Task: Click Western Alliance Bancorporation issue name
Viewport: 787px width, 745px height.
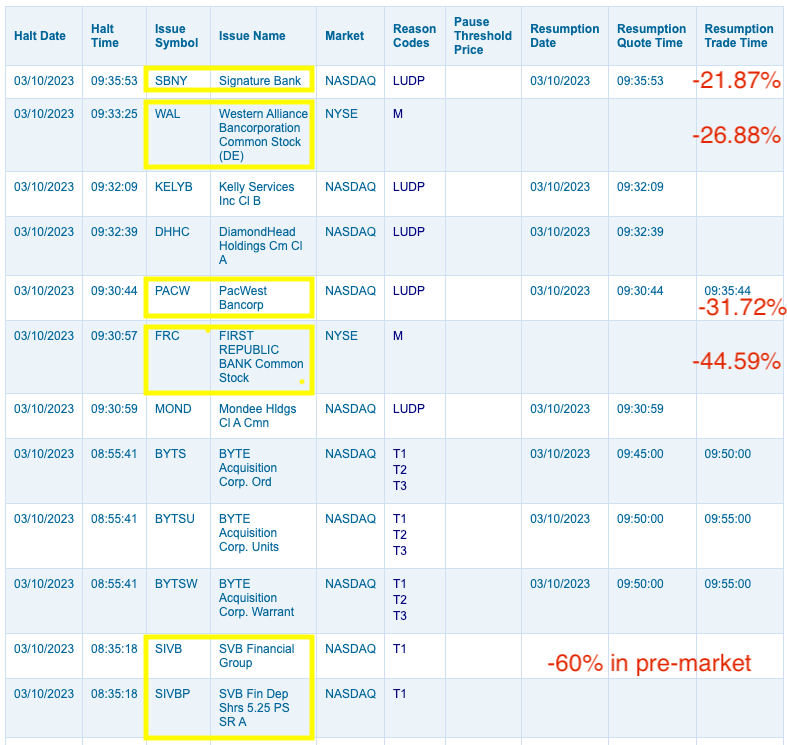Action: [263, 135]
